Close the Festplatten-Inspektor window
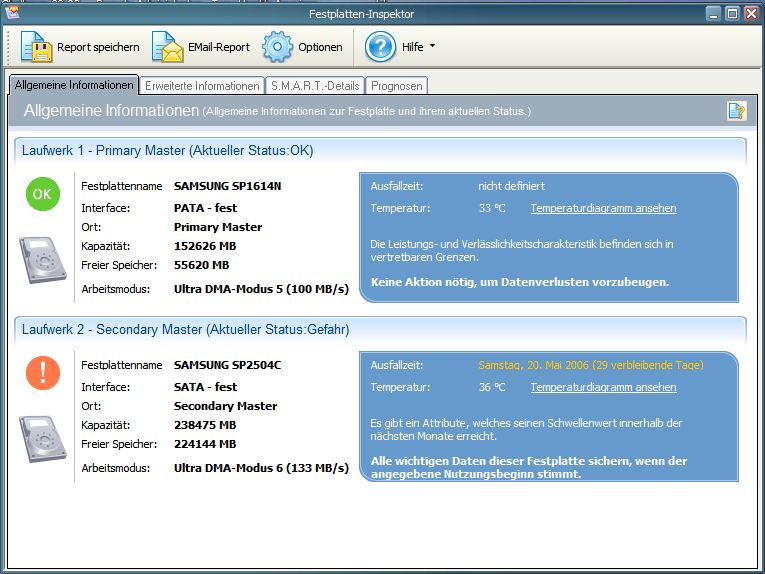This screenshot has height=574, width=765. pyautogui.click(x=751, y=14)
